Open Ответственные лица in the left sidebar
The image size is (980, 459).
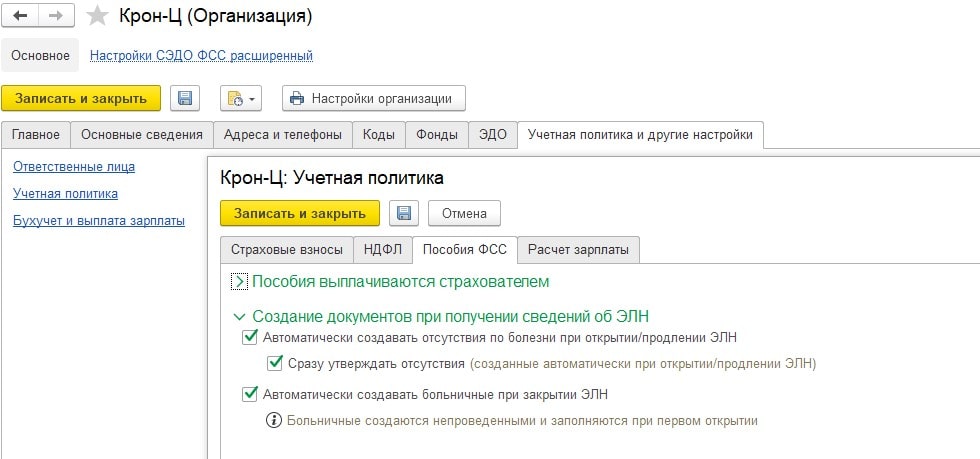coord(73,166)
